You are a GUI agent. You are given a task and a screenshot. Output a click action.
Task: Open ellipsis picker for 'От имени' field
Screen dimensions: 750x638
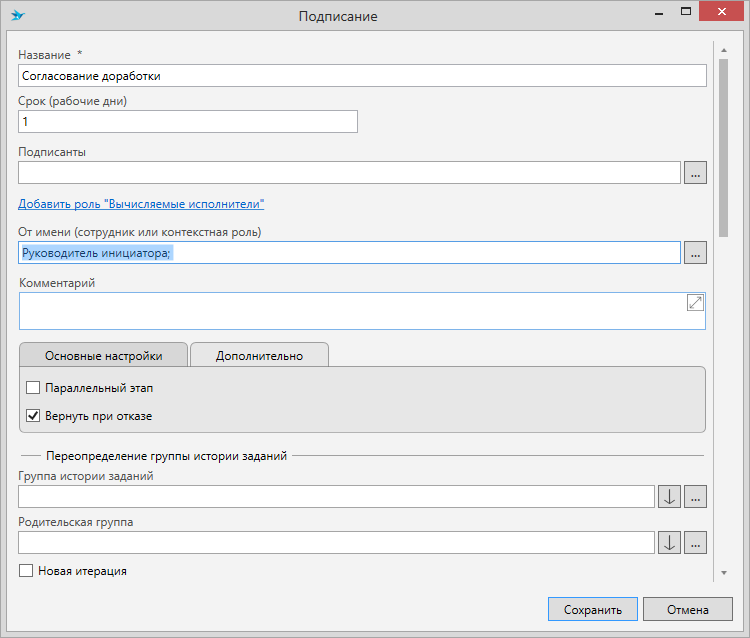click(x=695, y=252)
